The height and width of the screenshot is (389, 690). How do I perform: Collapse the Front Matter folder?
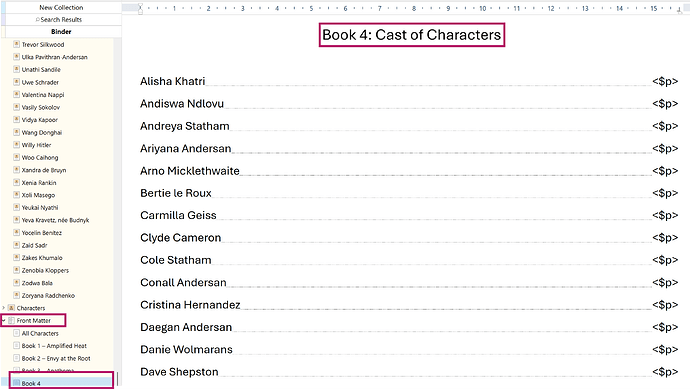coord(4,320)
